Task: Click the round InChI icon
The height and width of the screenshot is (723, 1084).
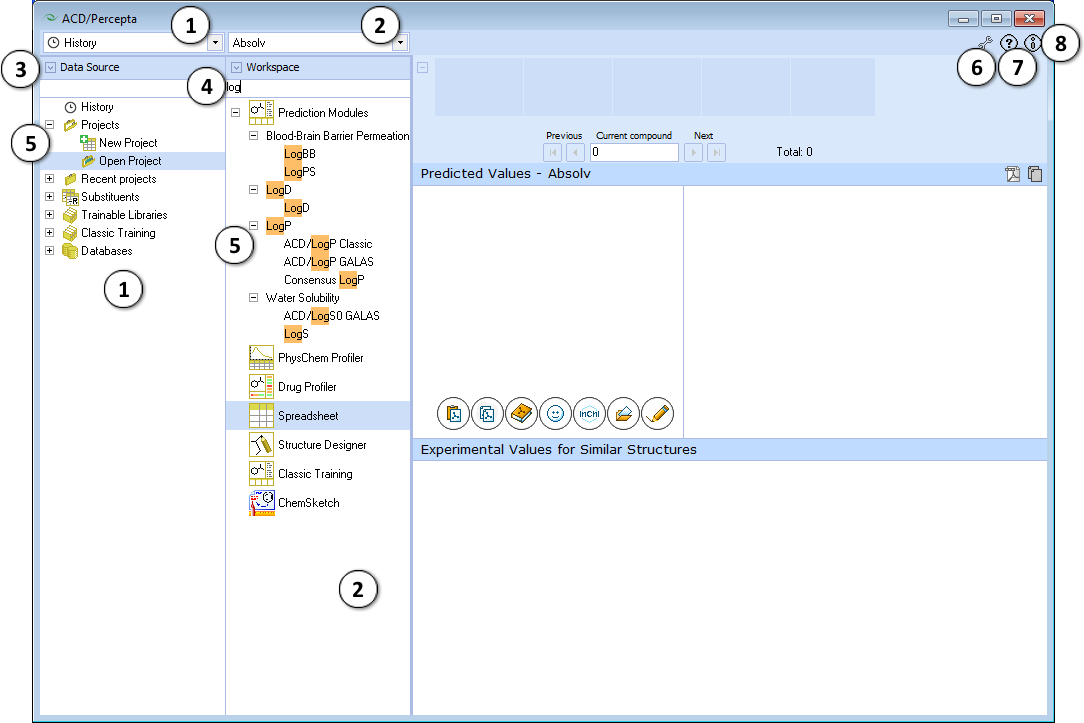Action: 589,414
